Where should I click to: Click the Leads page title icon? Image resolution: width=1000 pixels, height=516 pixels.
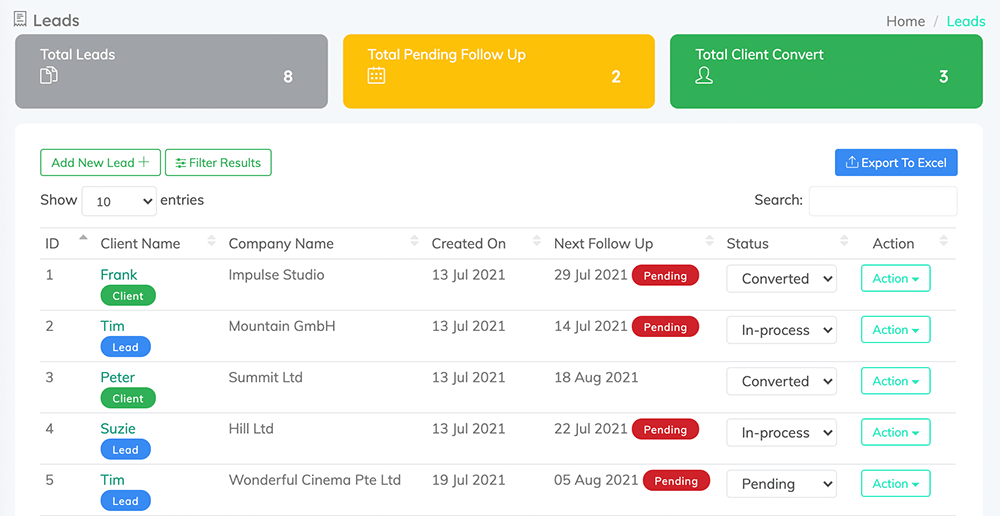pyautogui.click(x=20, y=19)
